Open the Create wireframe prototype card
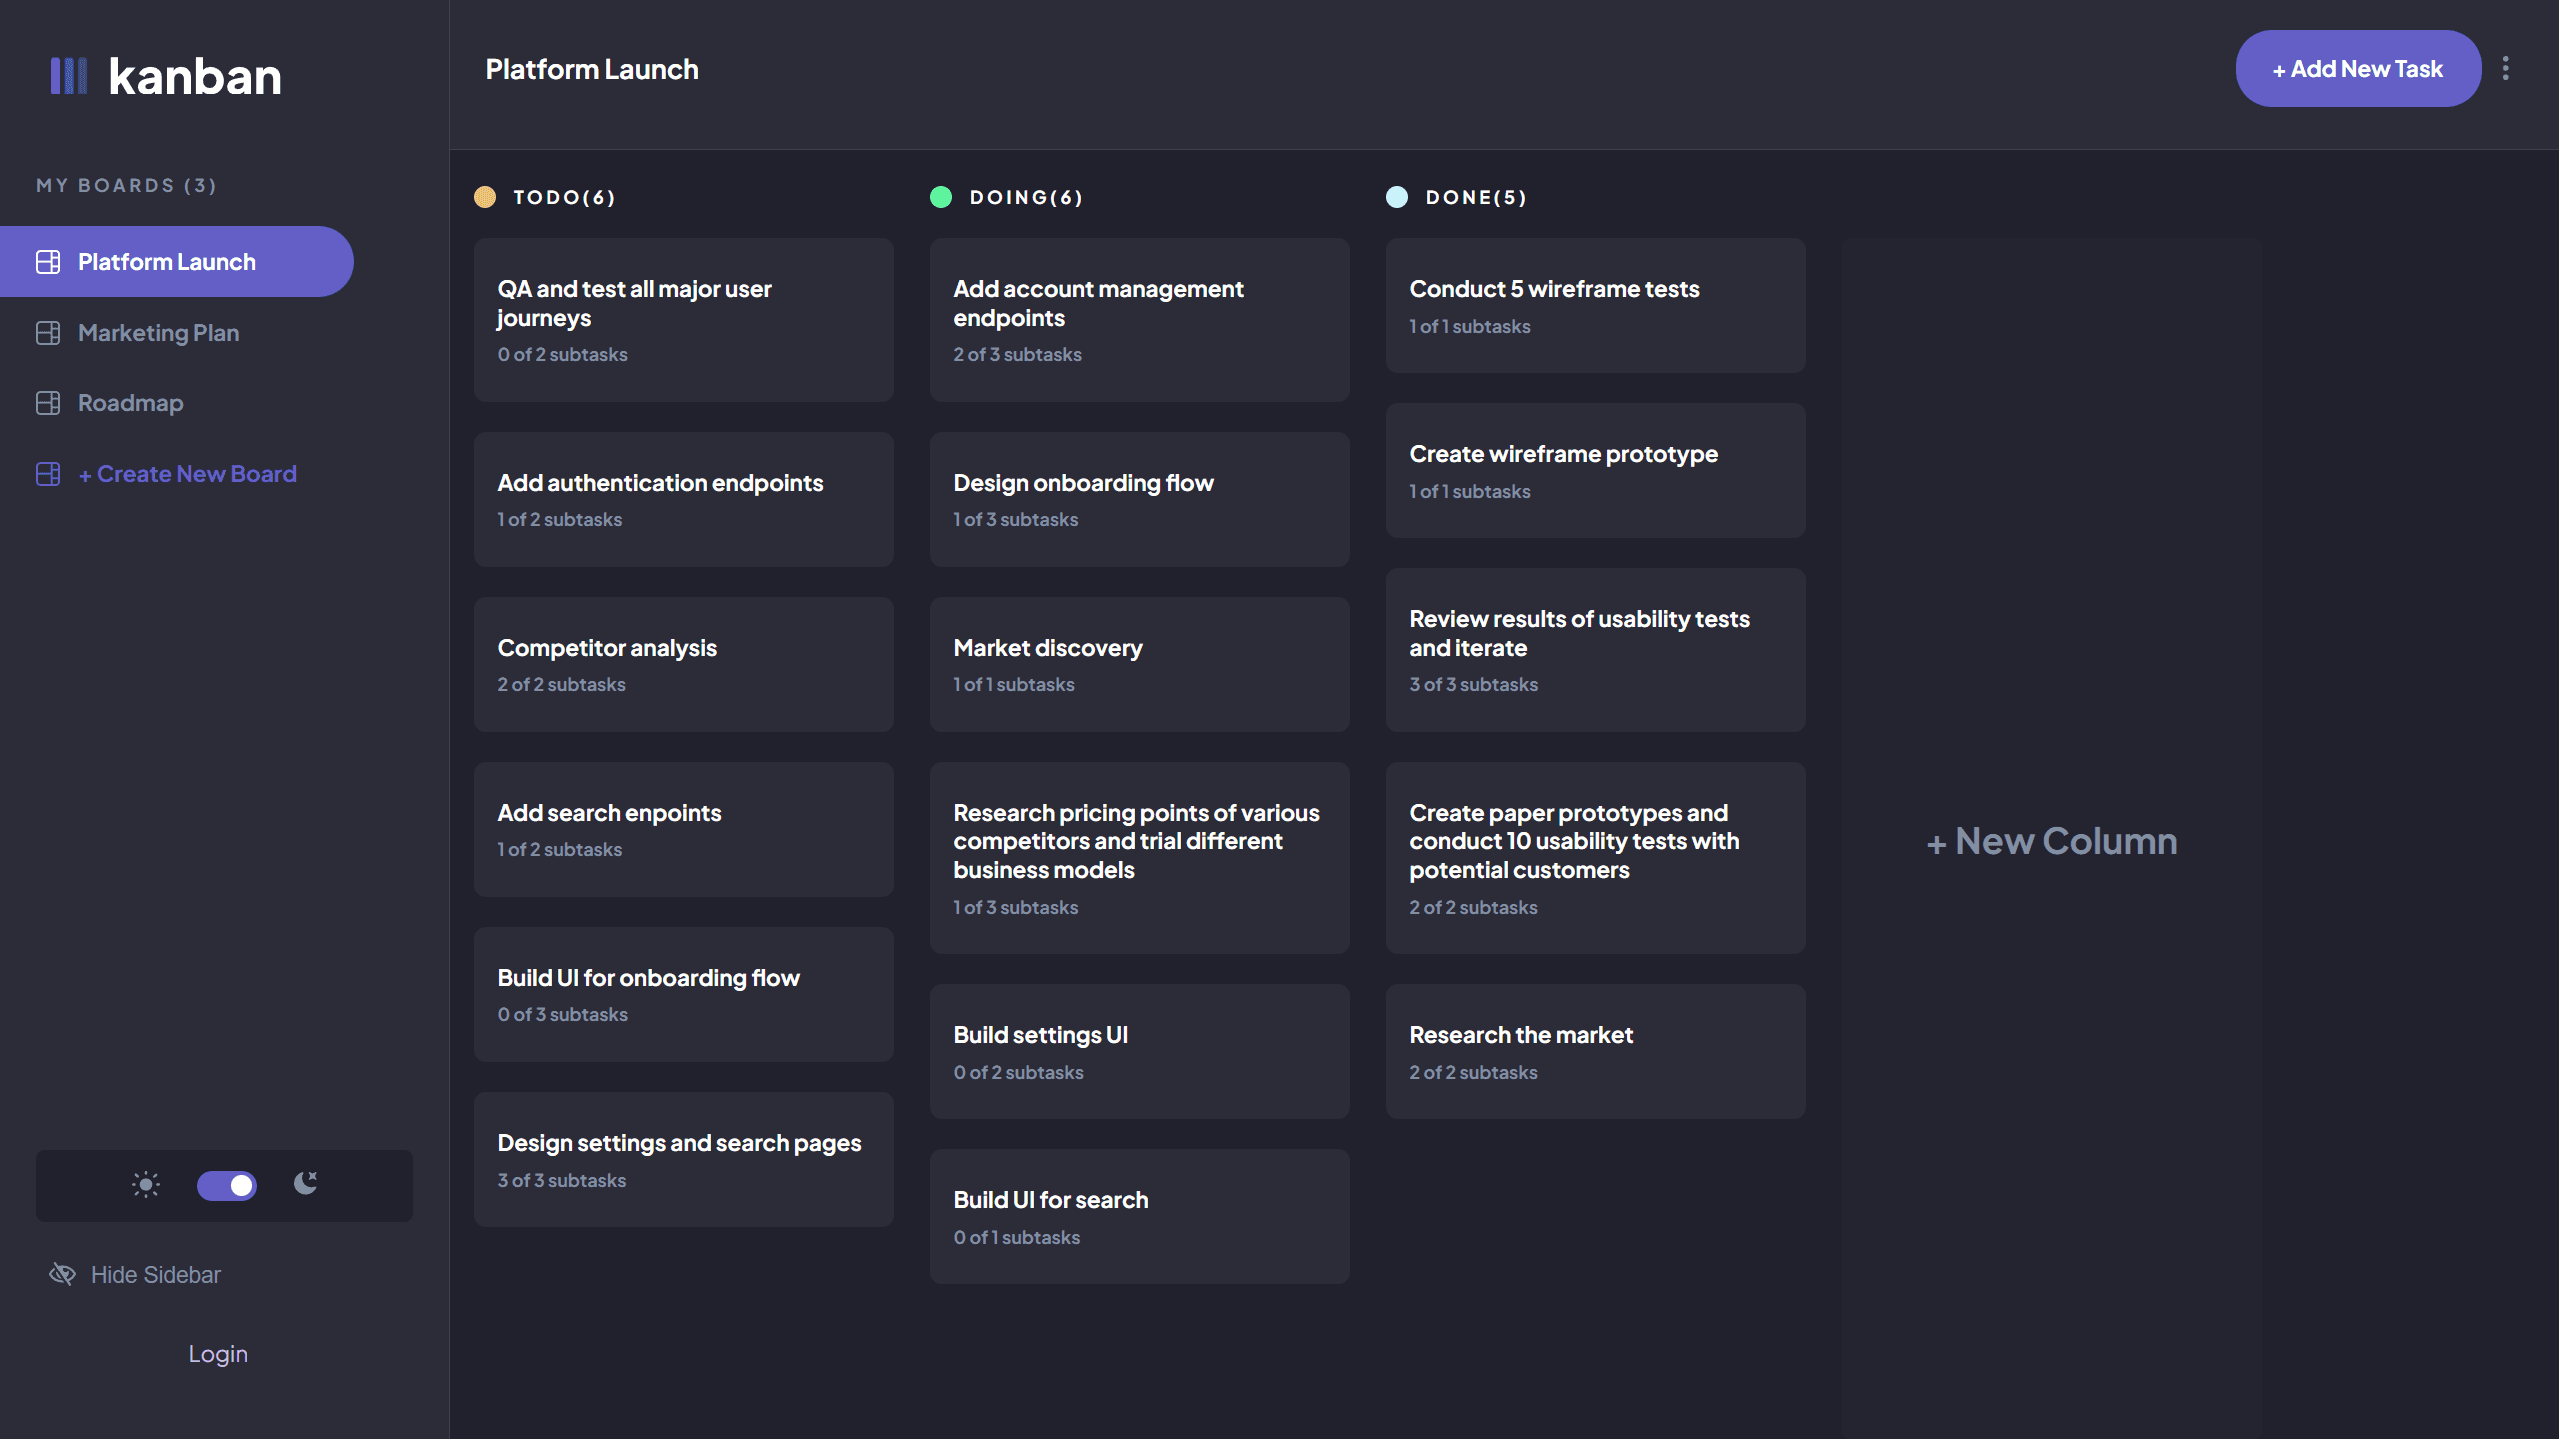The image size is (2559, 1439). 1596,471
